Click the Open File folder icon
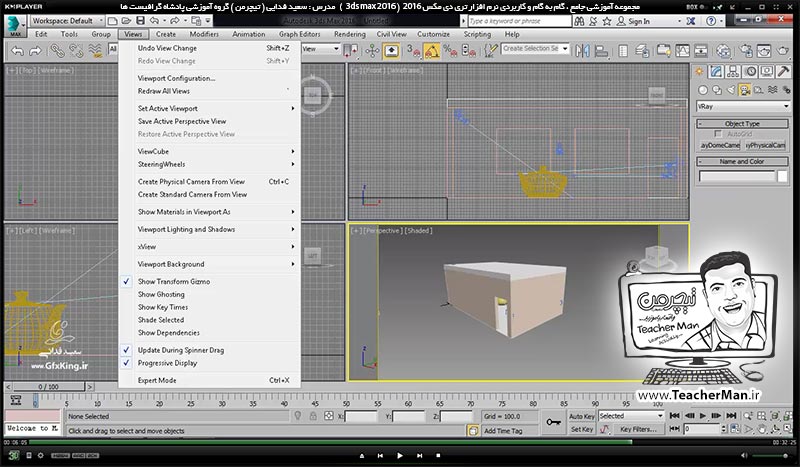Viewport: 800px width, 467px height. 126,21
